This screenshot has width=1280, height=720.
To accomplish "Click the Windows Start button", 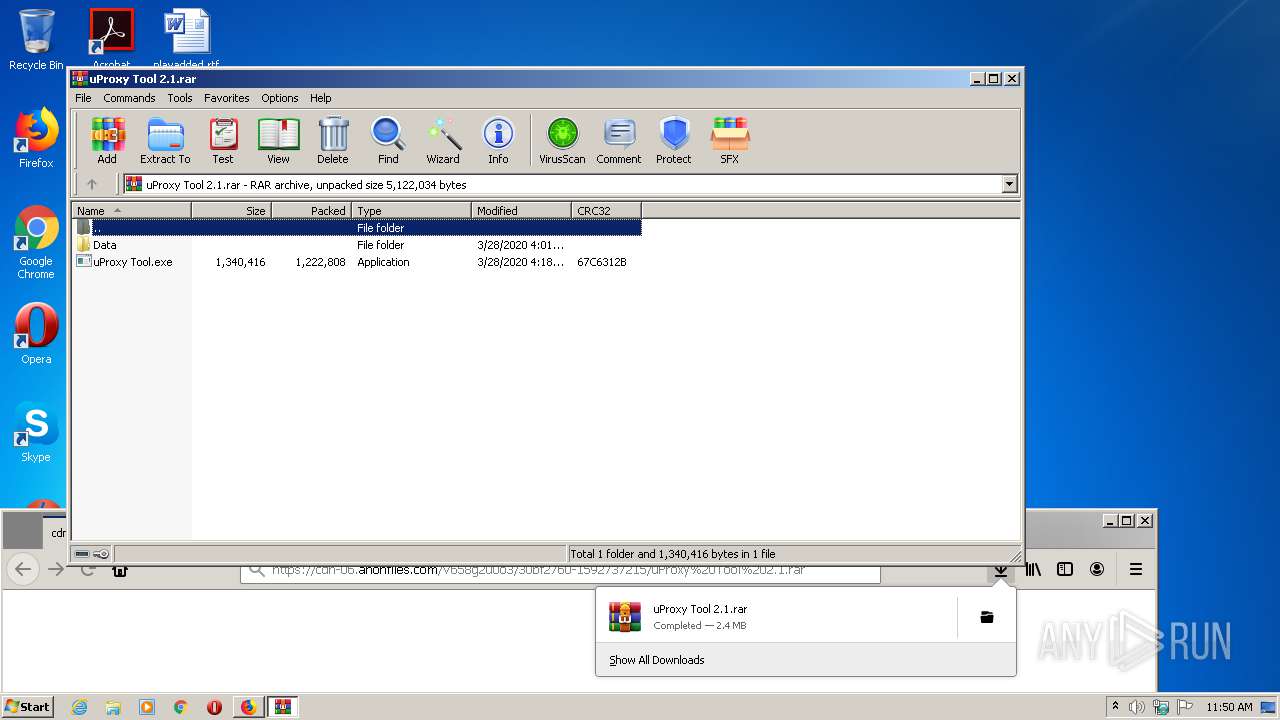I will (27, 706).
